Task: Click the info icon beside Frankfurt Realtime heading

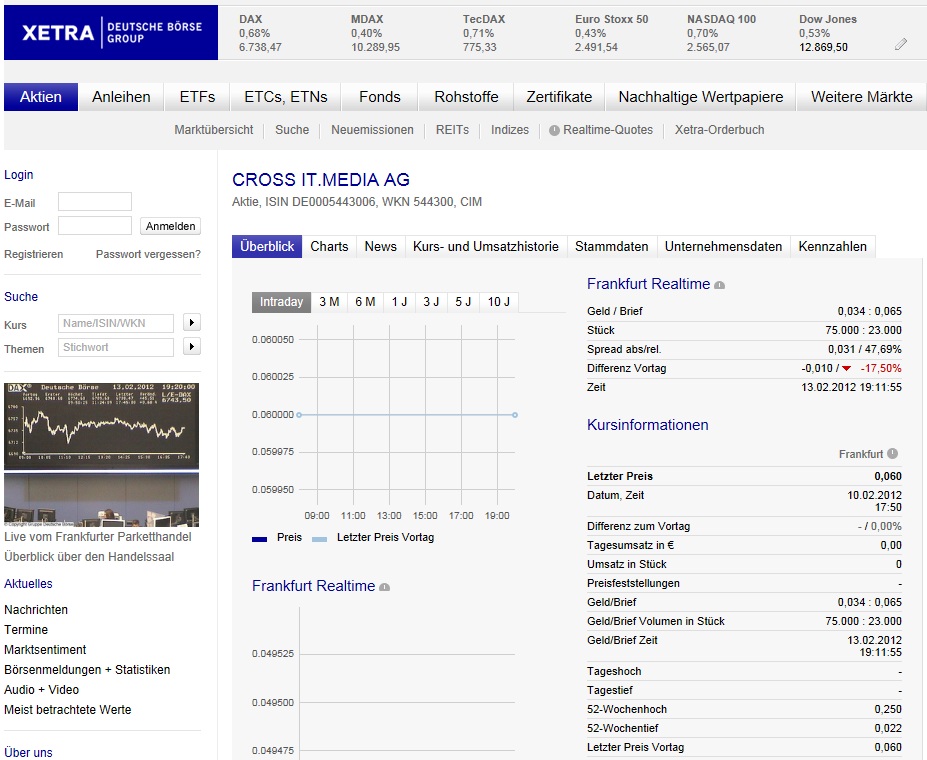Action: pyautogui.click(x=720, y=285)
